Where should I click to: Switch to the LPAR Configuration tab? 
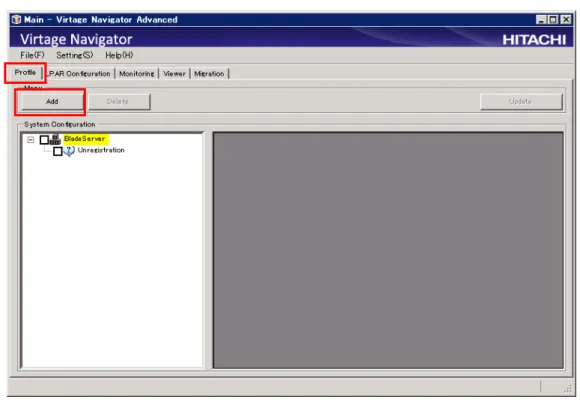[79, 74]
